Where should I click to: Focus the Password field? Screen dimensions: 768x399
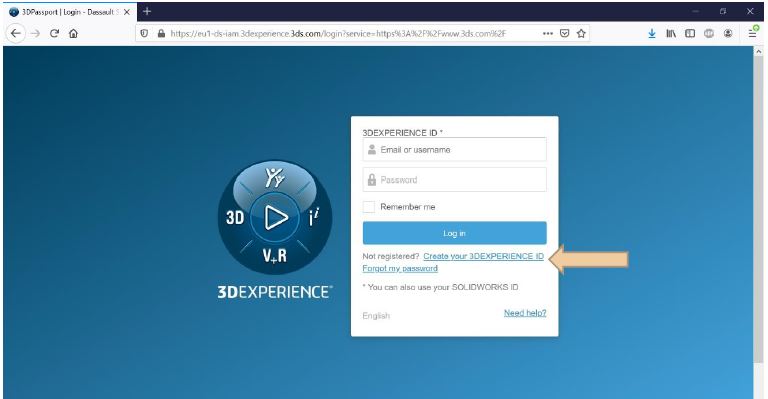point(455,180)
